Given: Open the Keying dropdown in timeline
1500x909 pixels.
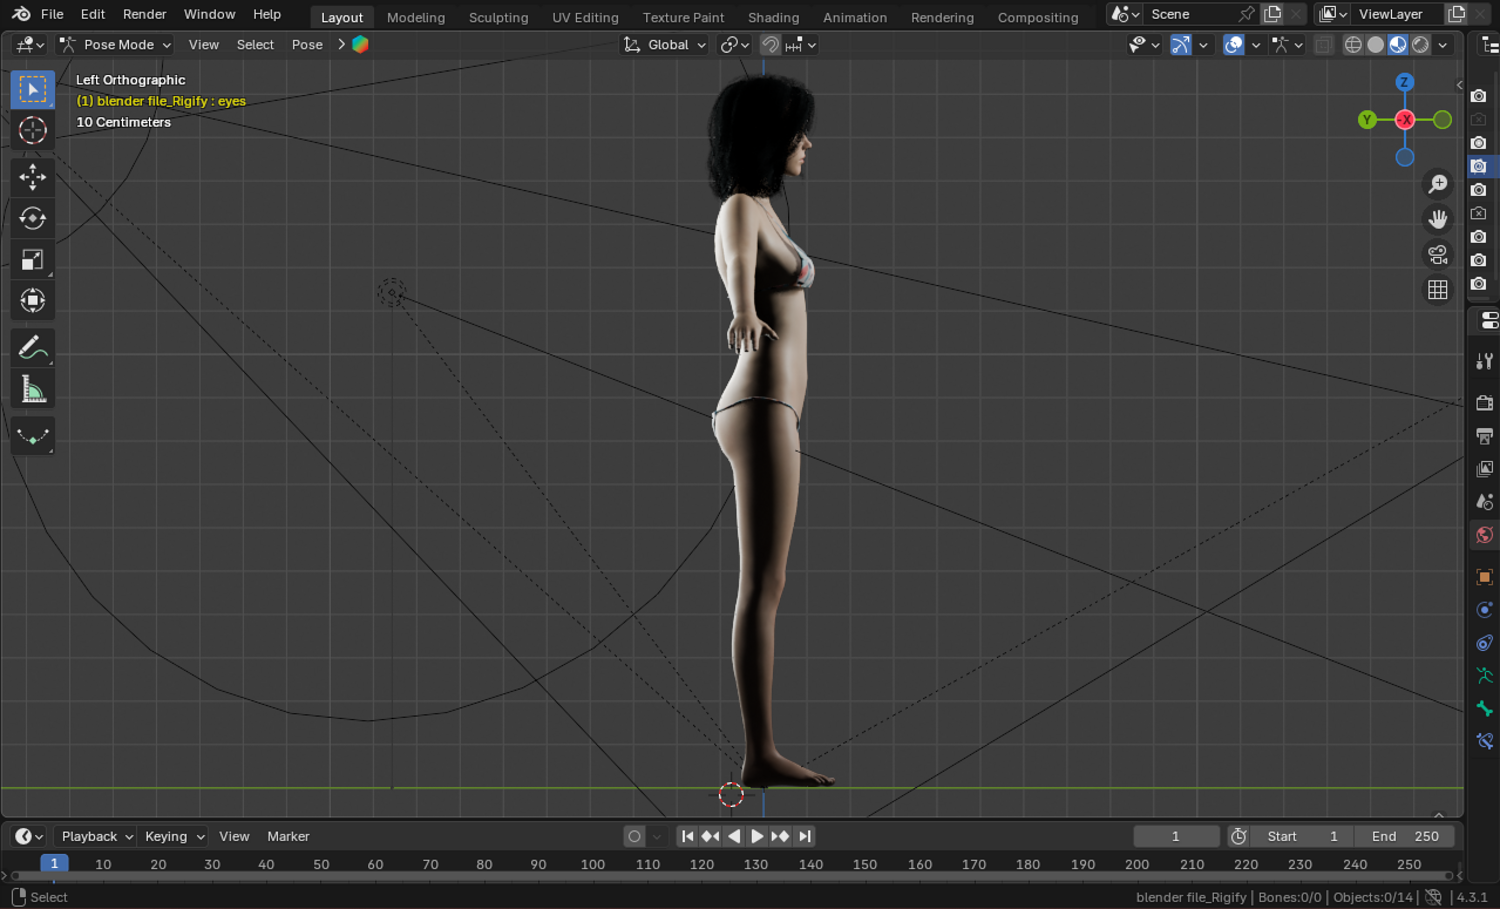Looking at the screenshot, I should click(174, 837).
